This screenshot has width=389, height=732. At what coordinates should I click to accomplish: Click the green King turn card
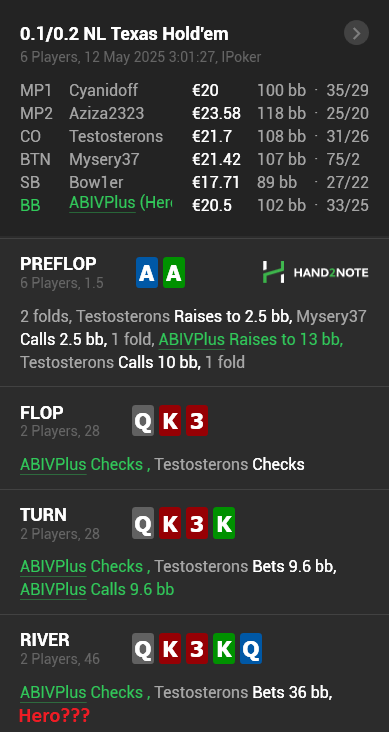pos(224,523)
